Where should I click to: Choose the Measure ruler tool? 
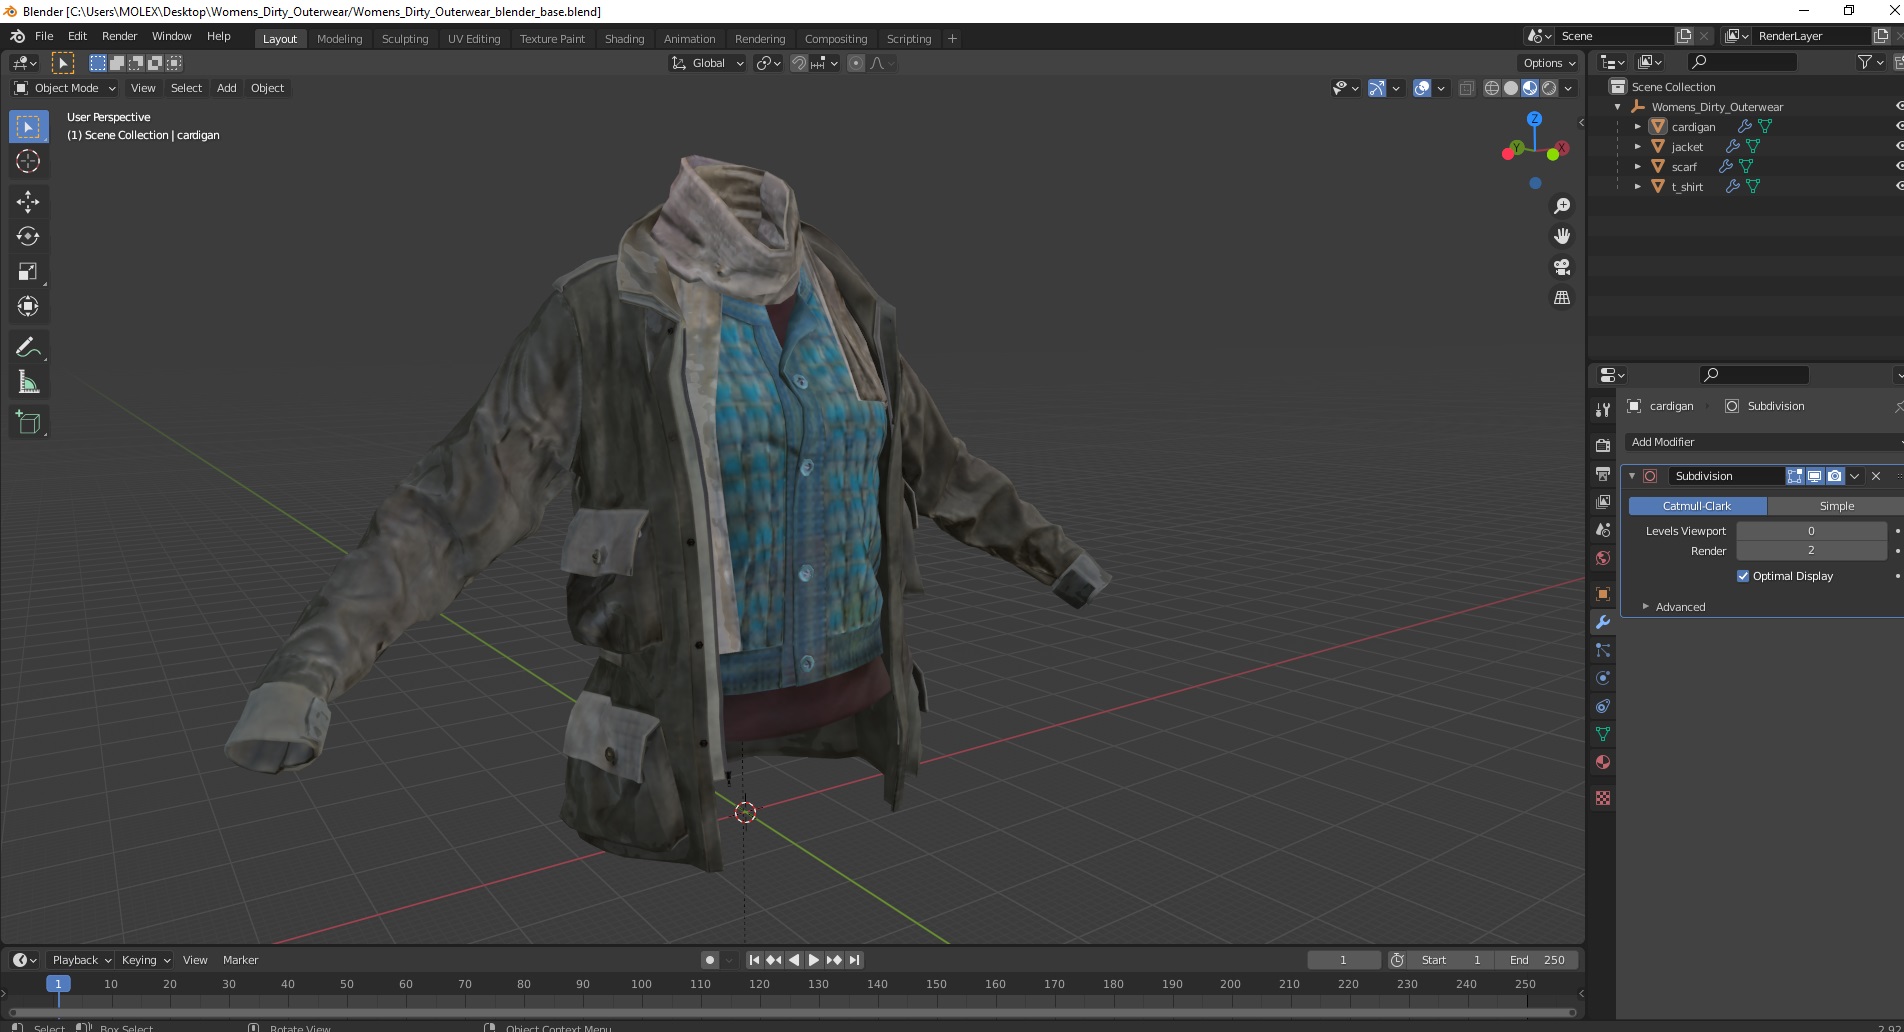pyautogui.click(x=28, y=383)
